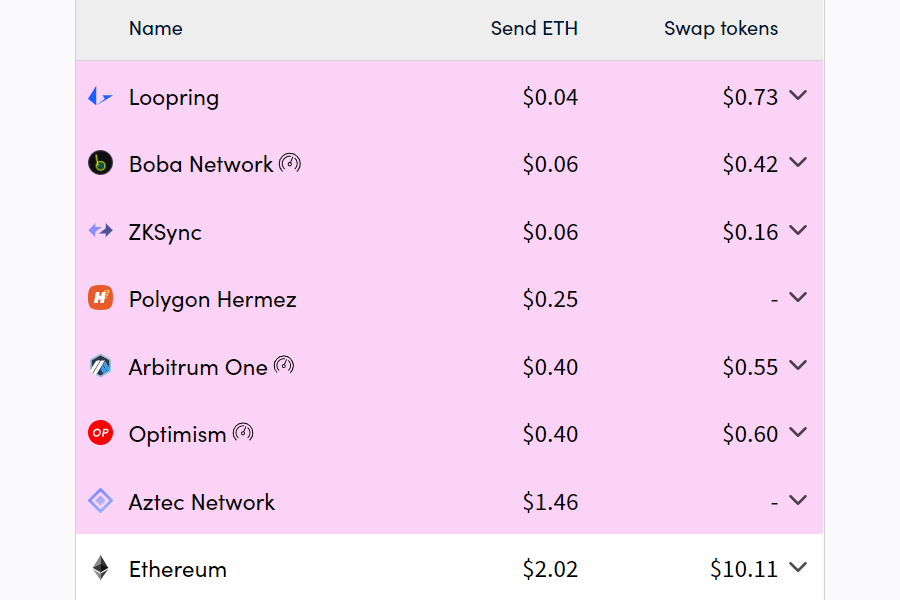Click the Ethereum diamond logo icon
The image size is (900, 600).
(x=100, y=568)
